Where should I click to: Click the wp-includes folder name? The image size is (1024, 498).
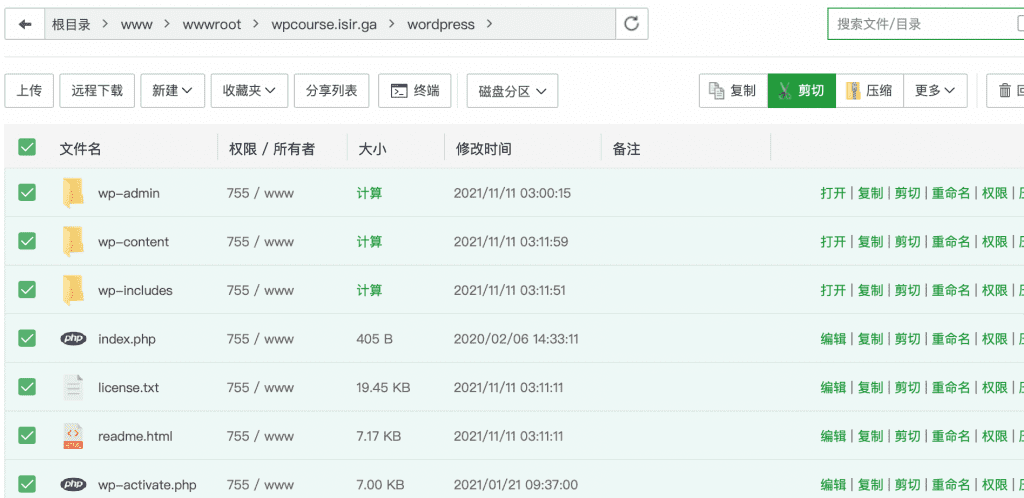tap(135, 290)
